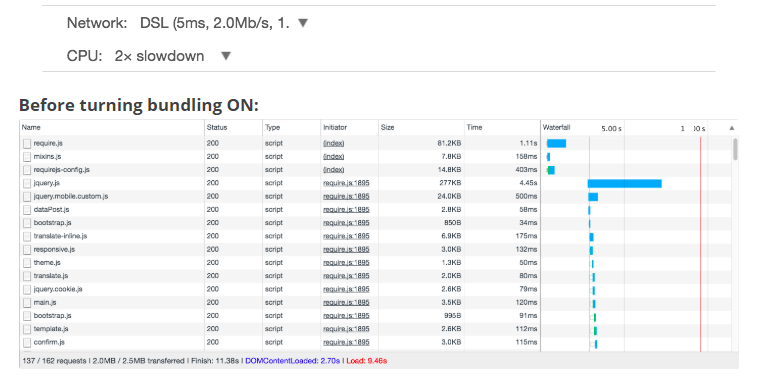Click the file icon beside theme.js

27,262
